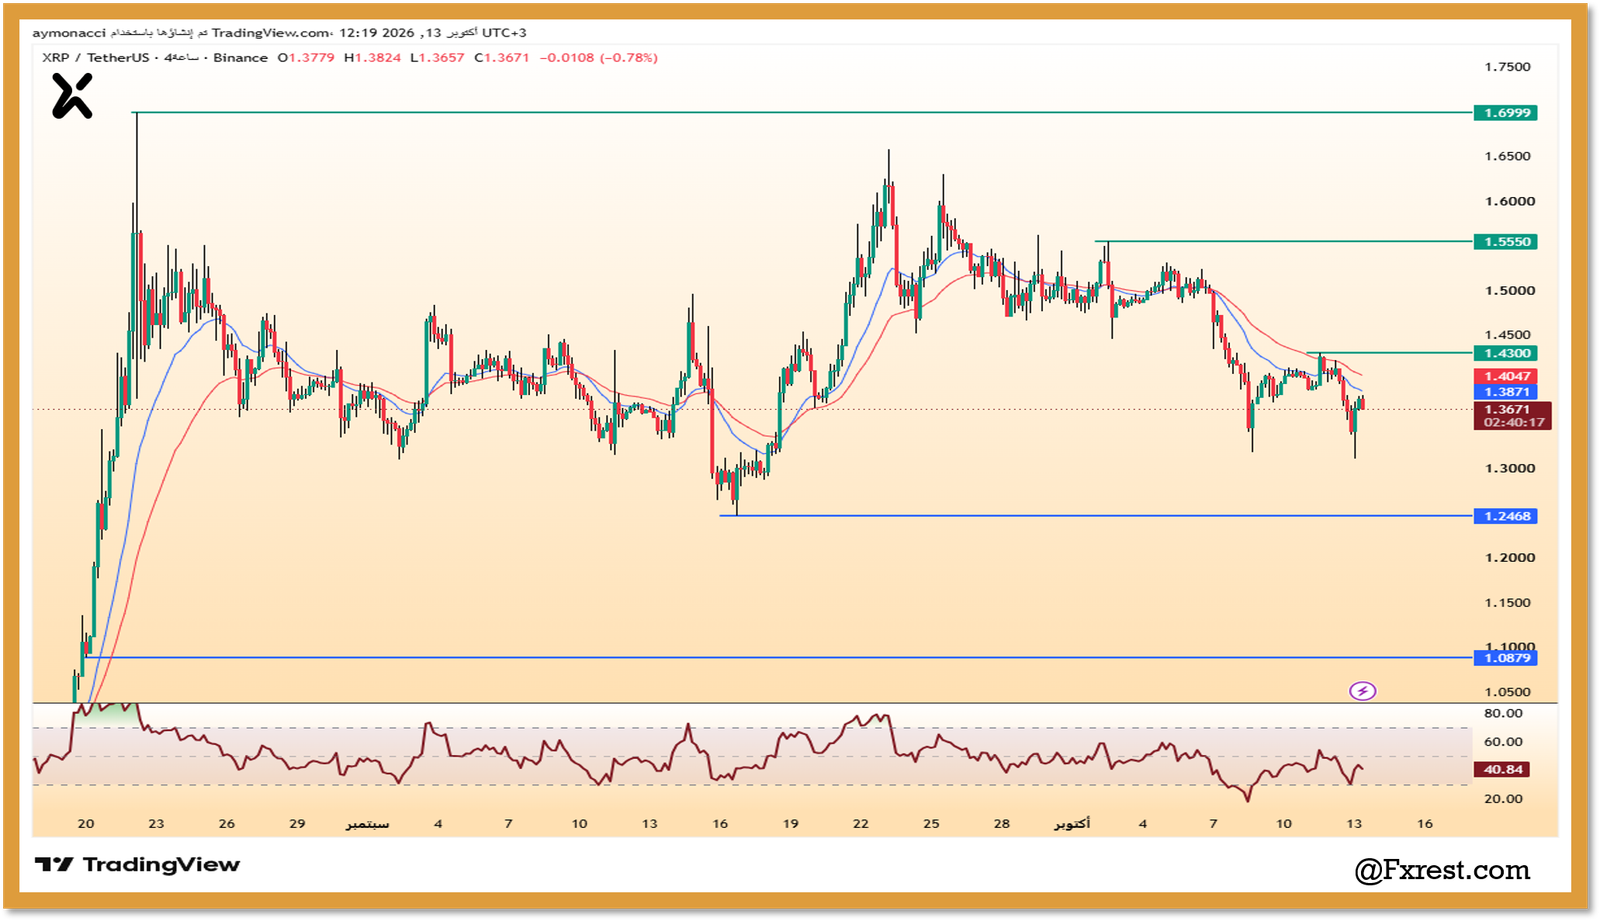
Task: Click the date label 29 on time axis
Action: pyautogui.click(x=297, y=824)
